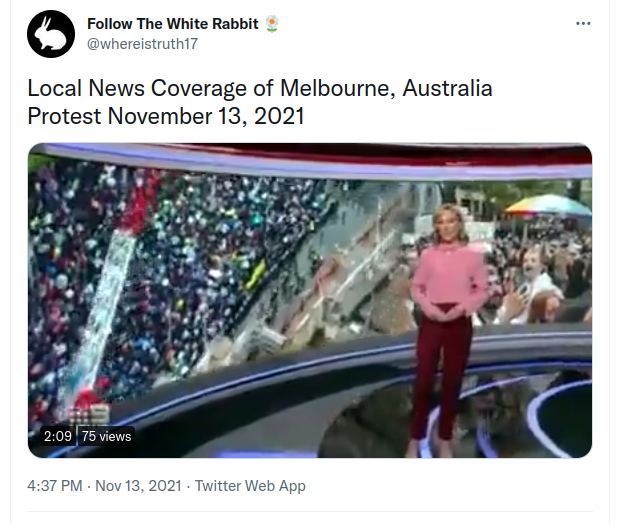Play the Melbourne protest news video

click(x=310, y=300)
